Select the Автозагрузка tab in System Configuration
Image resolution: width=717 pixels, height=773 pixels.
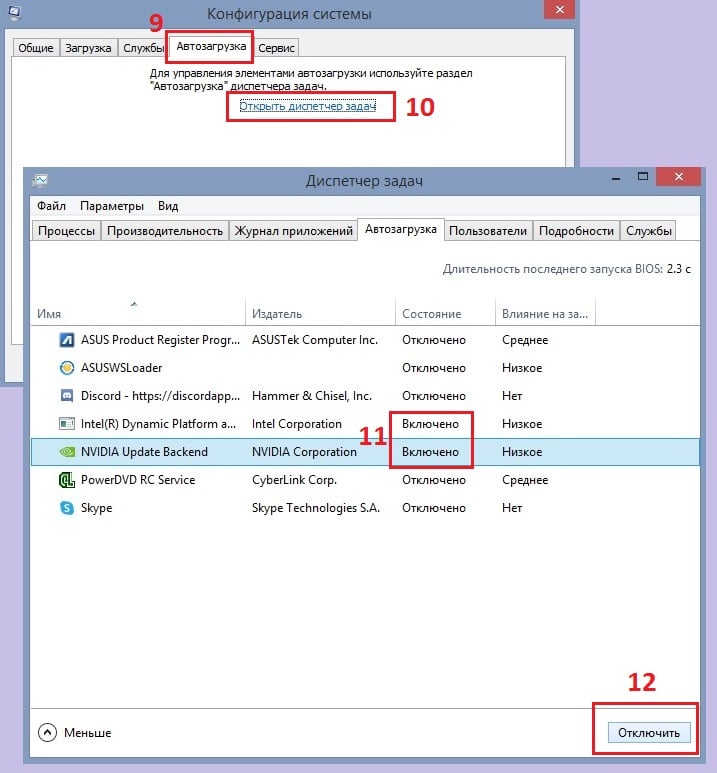211,46
